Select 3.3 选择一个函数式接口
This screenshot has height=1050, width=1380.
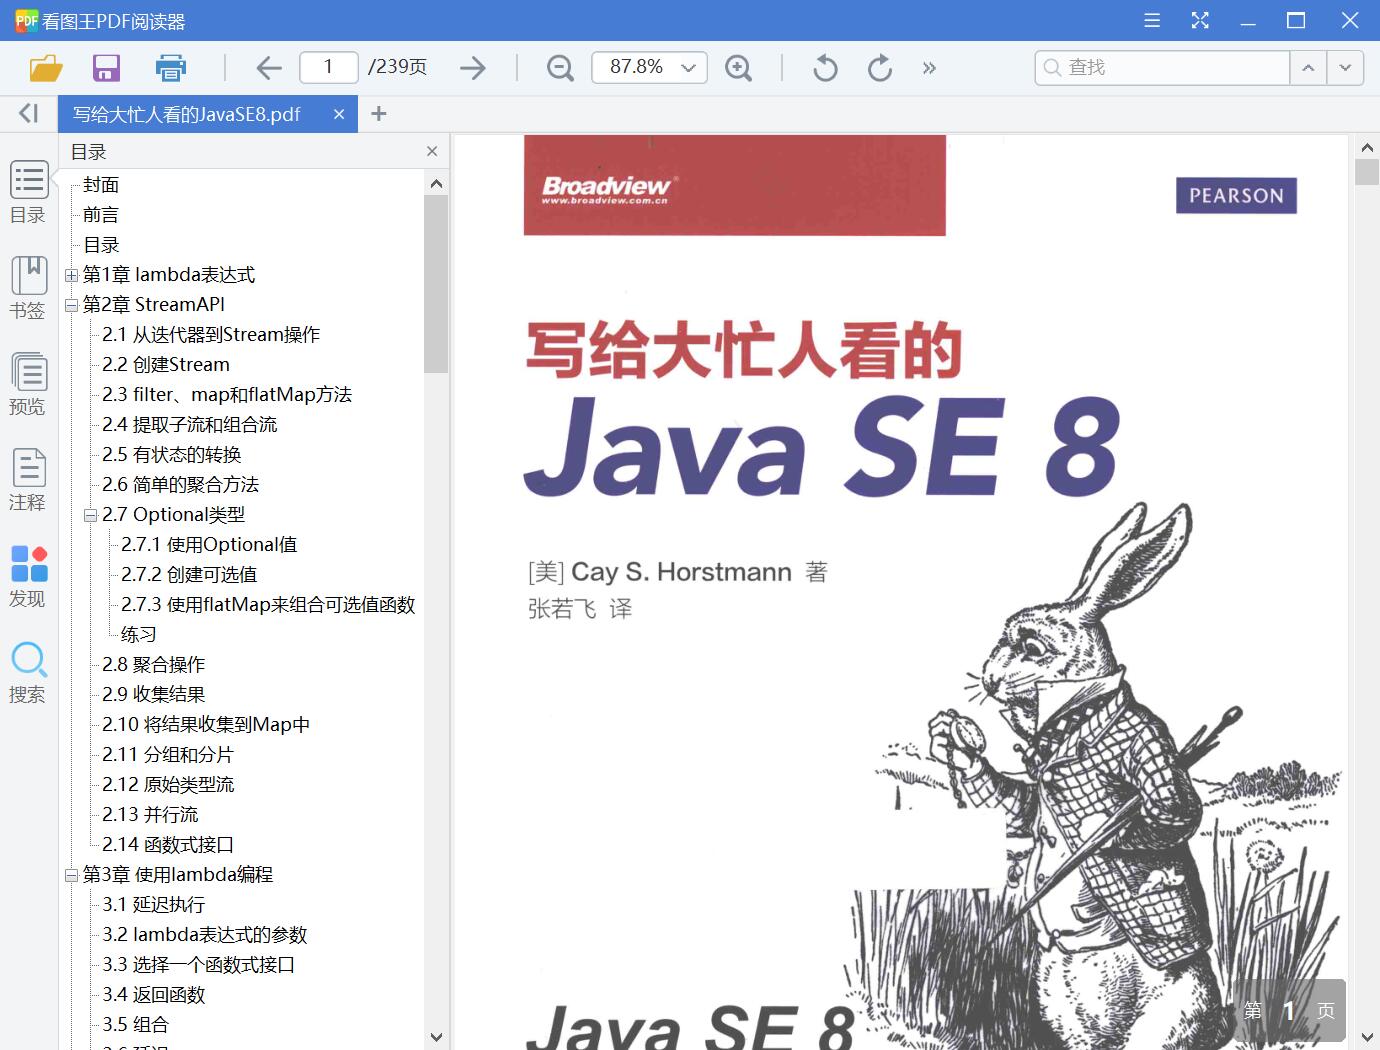(x=199, y=965)
